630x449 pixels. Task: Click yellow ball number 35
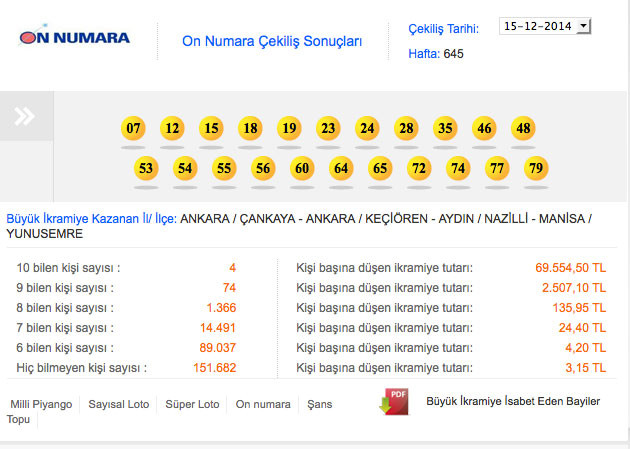click(445, 129)
